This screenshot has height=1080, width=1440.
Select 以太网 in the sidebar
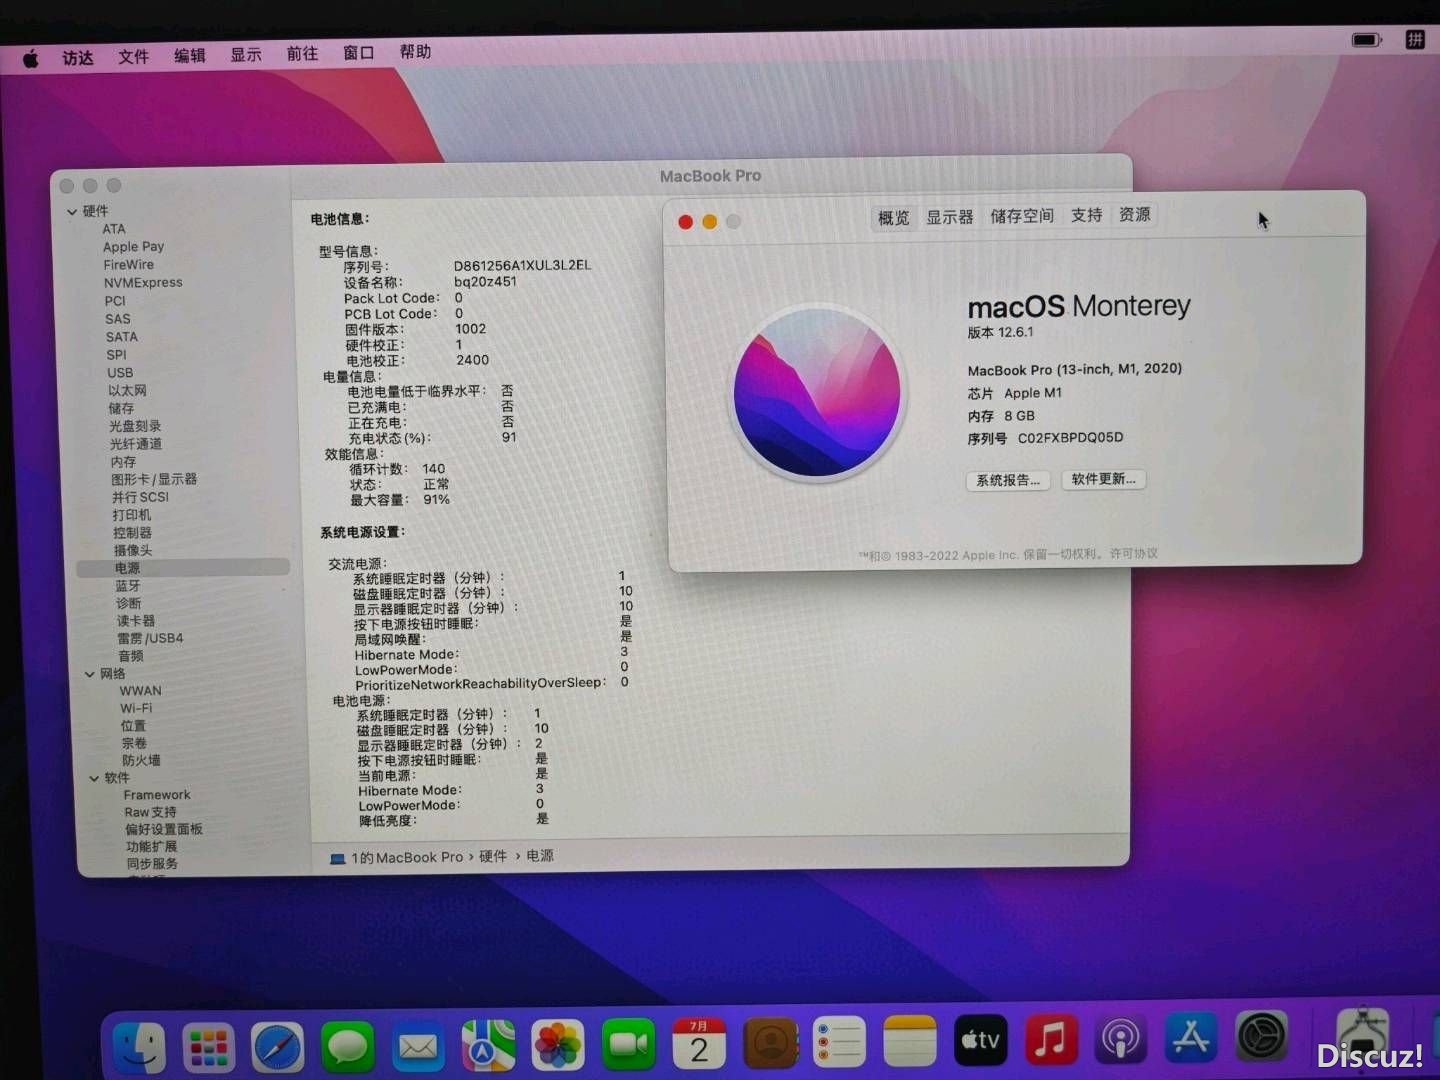(127, 391)
